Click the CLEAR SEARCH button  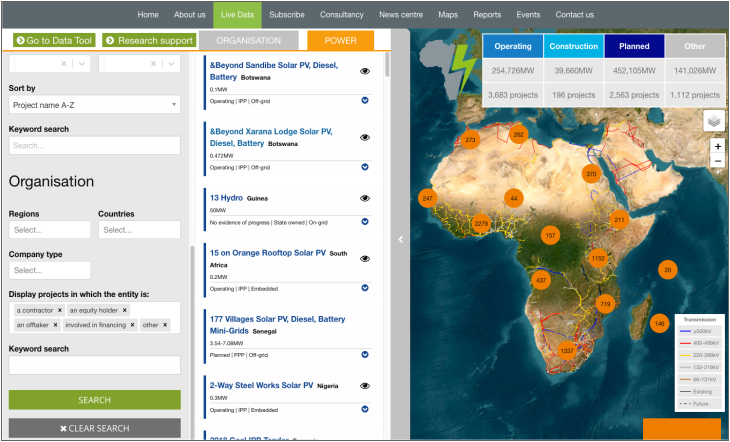click(95, 428)
